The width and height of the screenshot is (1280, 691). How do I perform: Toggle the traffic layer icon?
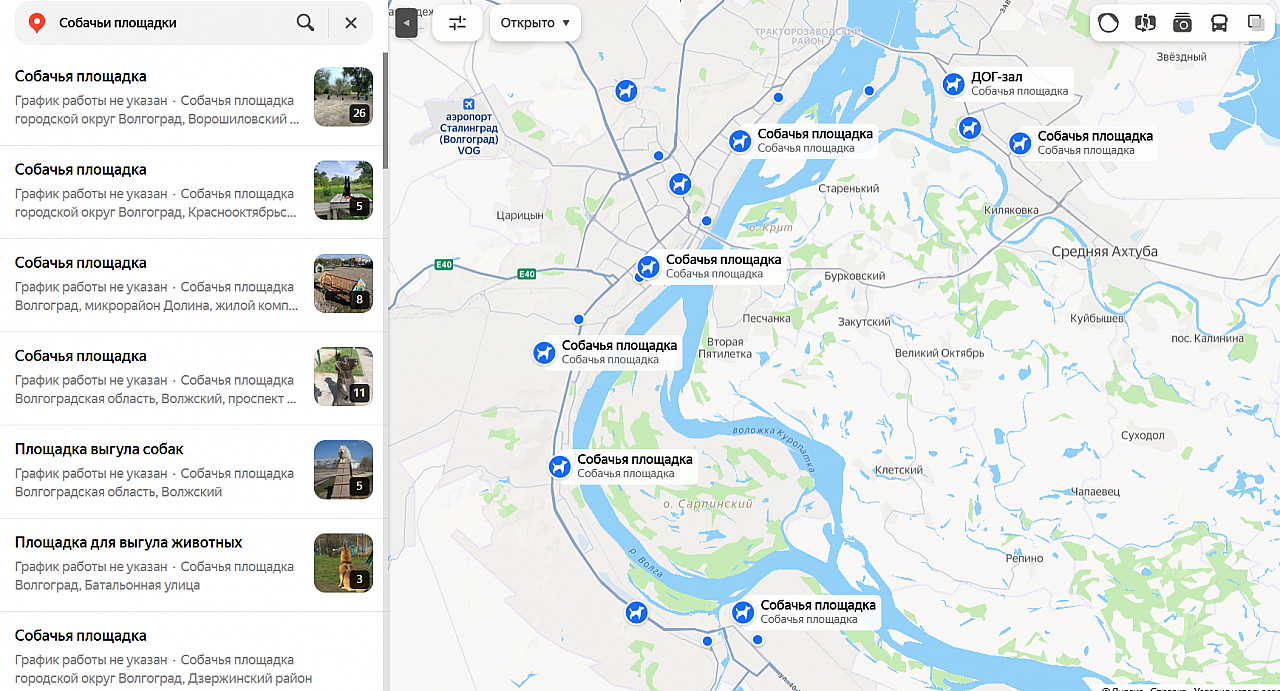[1108, 23]
